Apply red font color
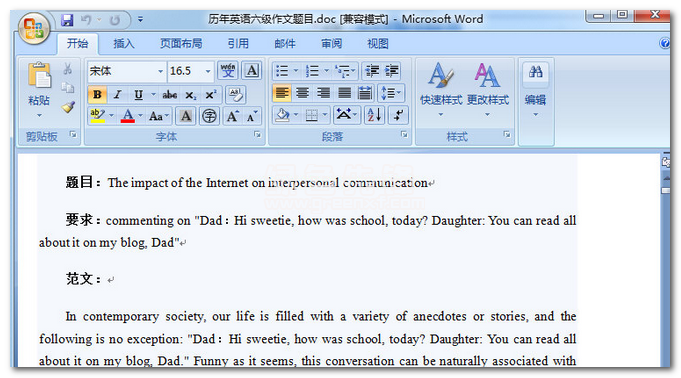The width and height of the screenshot is (681, 378). click(128, 116)
